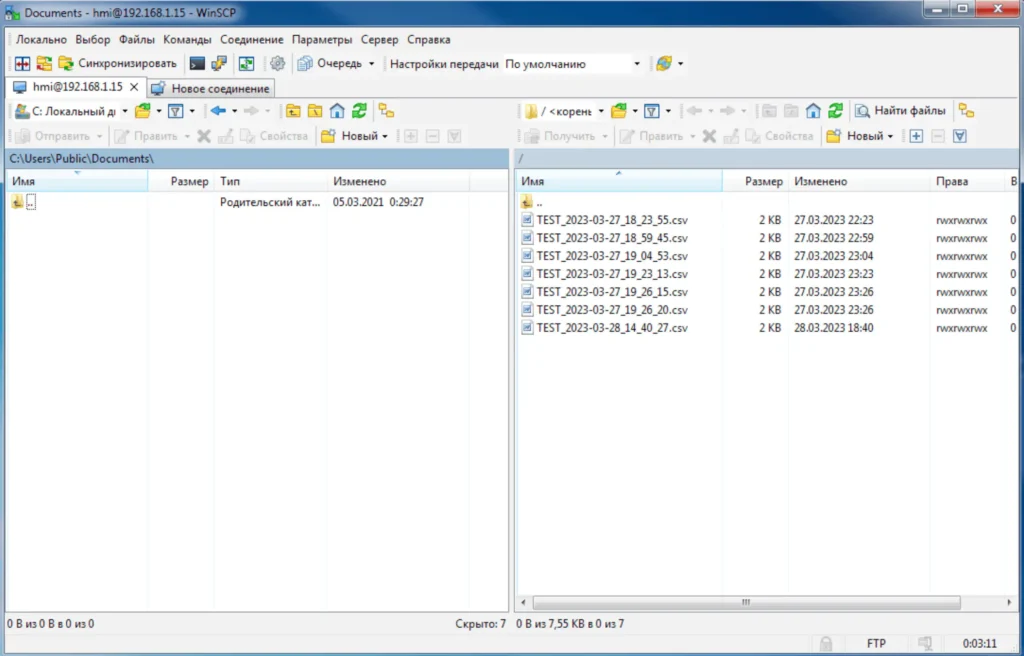Click remote panel open directory folder icon

click(618, 111)
